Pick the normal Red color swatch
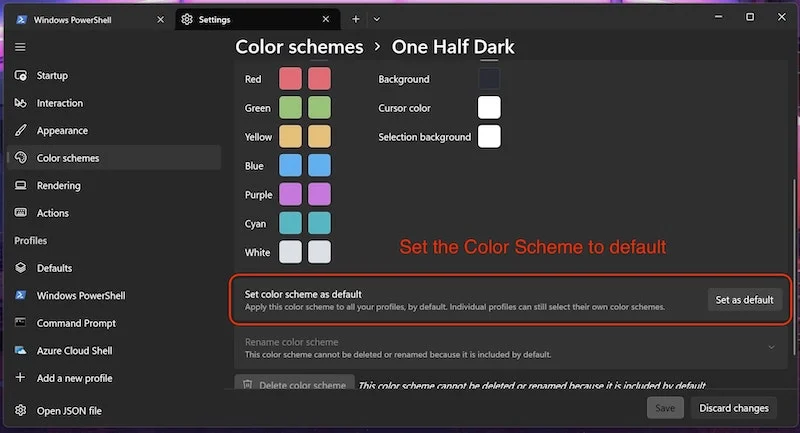 [290, 79]
